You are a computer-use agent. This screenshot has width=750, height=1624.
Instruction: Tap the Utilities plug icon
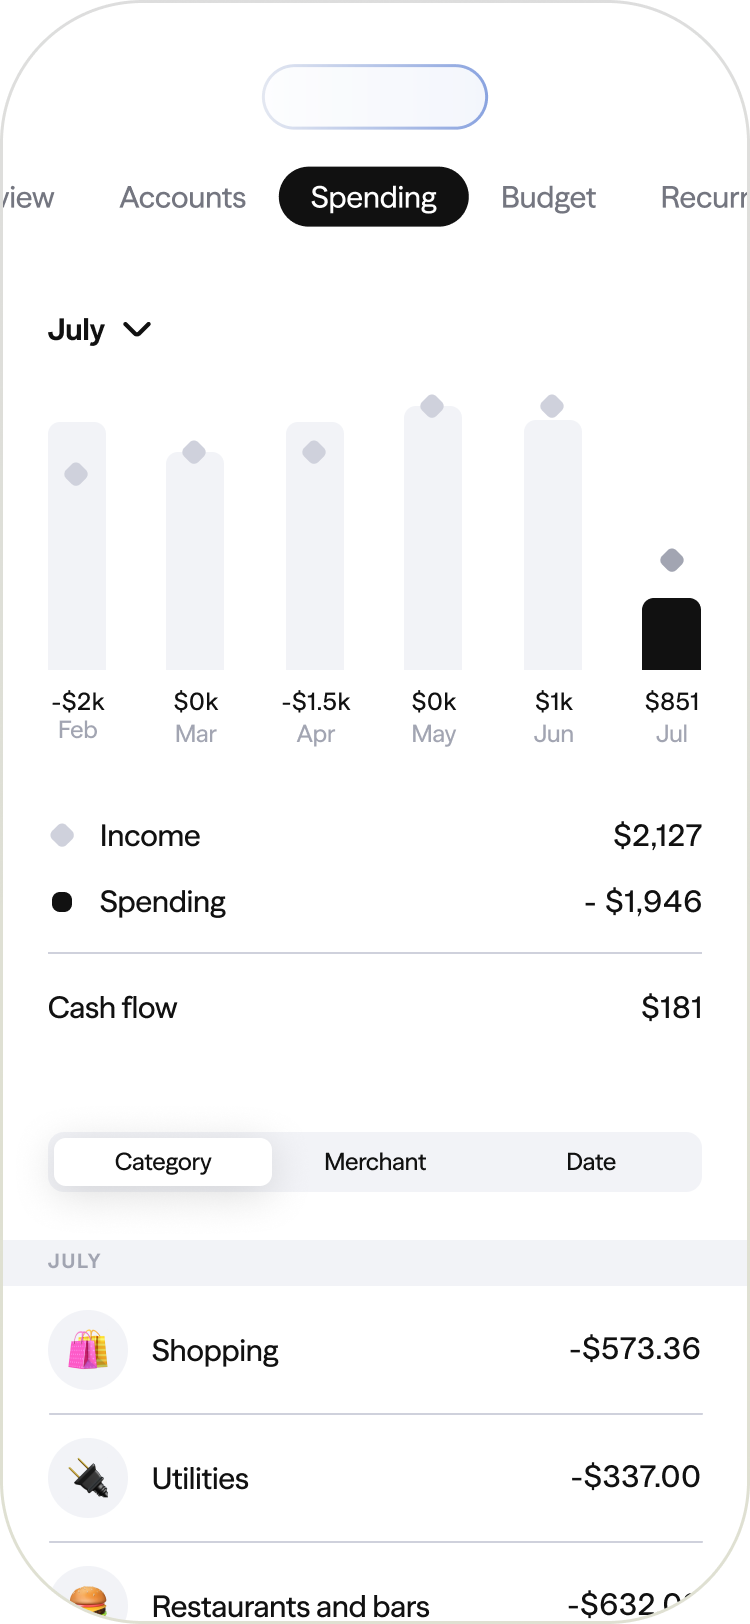pos(88,1478)
